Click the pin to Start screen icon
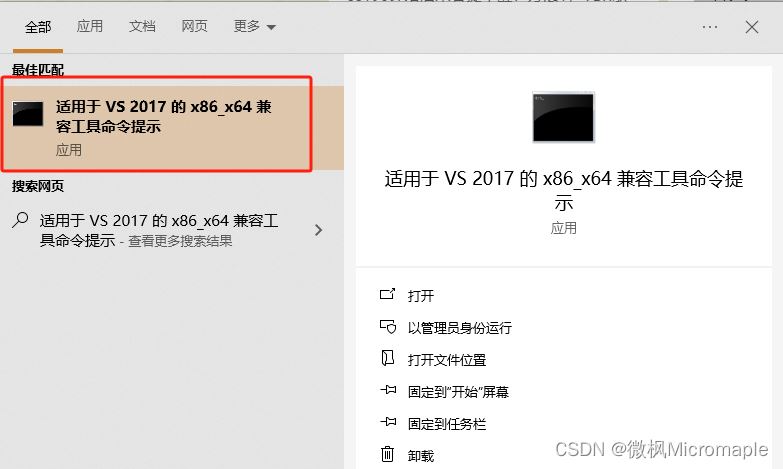 pos(388,390)
